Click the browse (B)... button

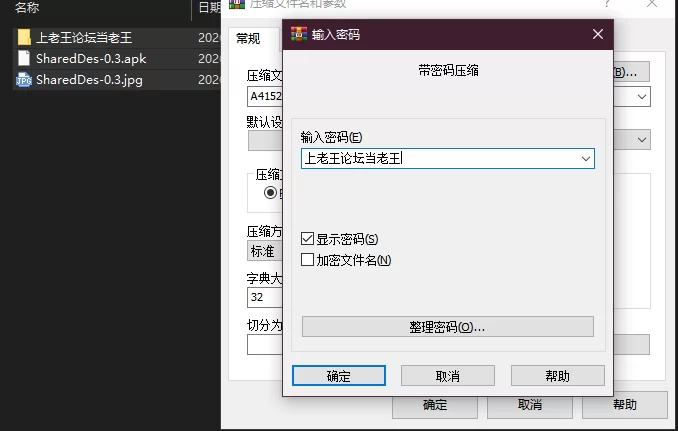(631, 72)
